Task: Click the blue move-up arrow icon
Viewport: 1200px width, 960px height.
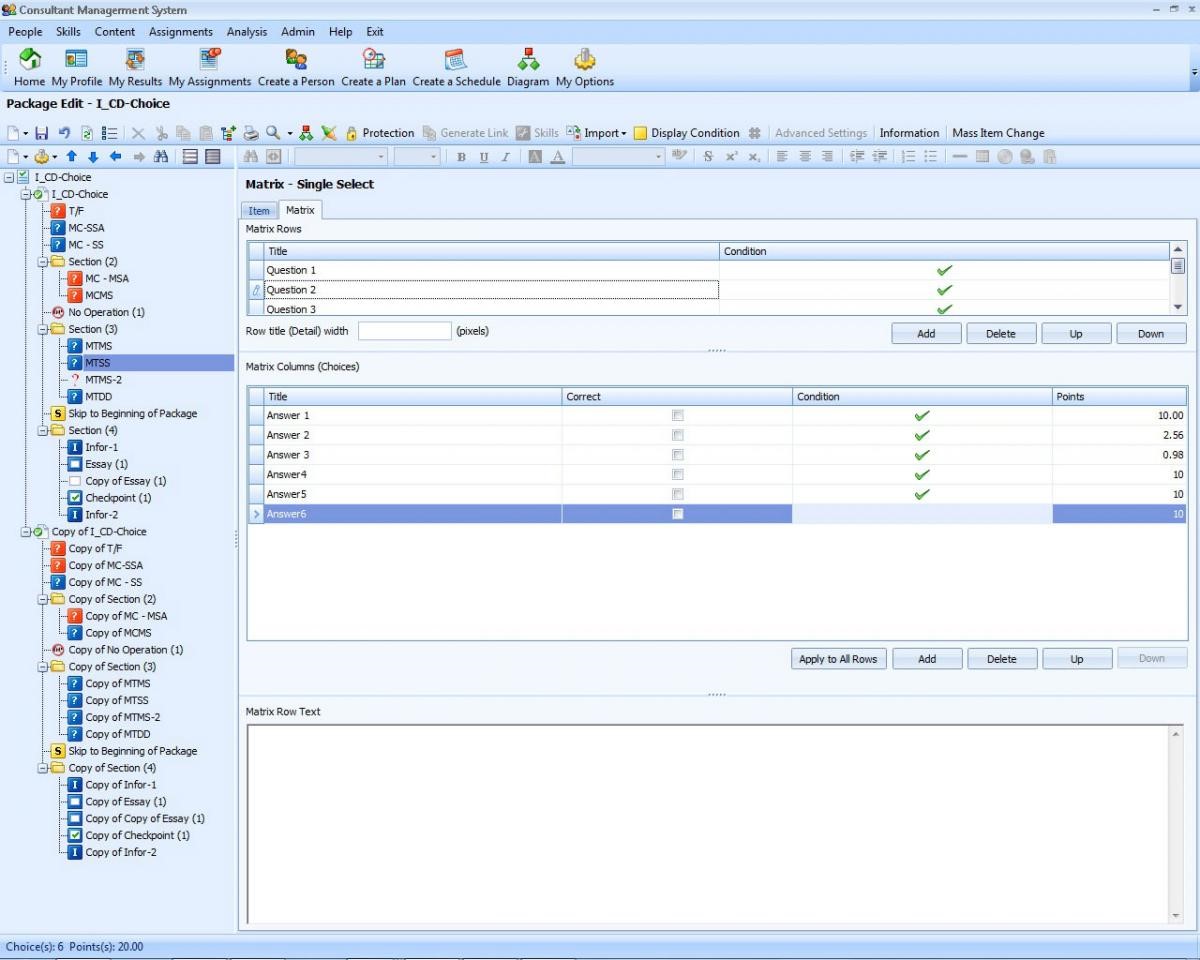Action: click(72, 157)
